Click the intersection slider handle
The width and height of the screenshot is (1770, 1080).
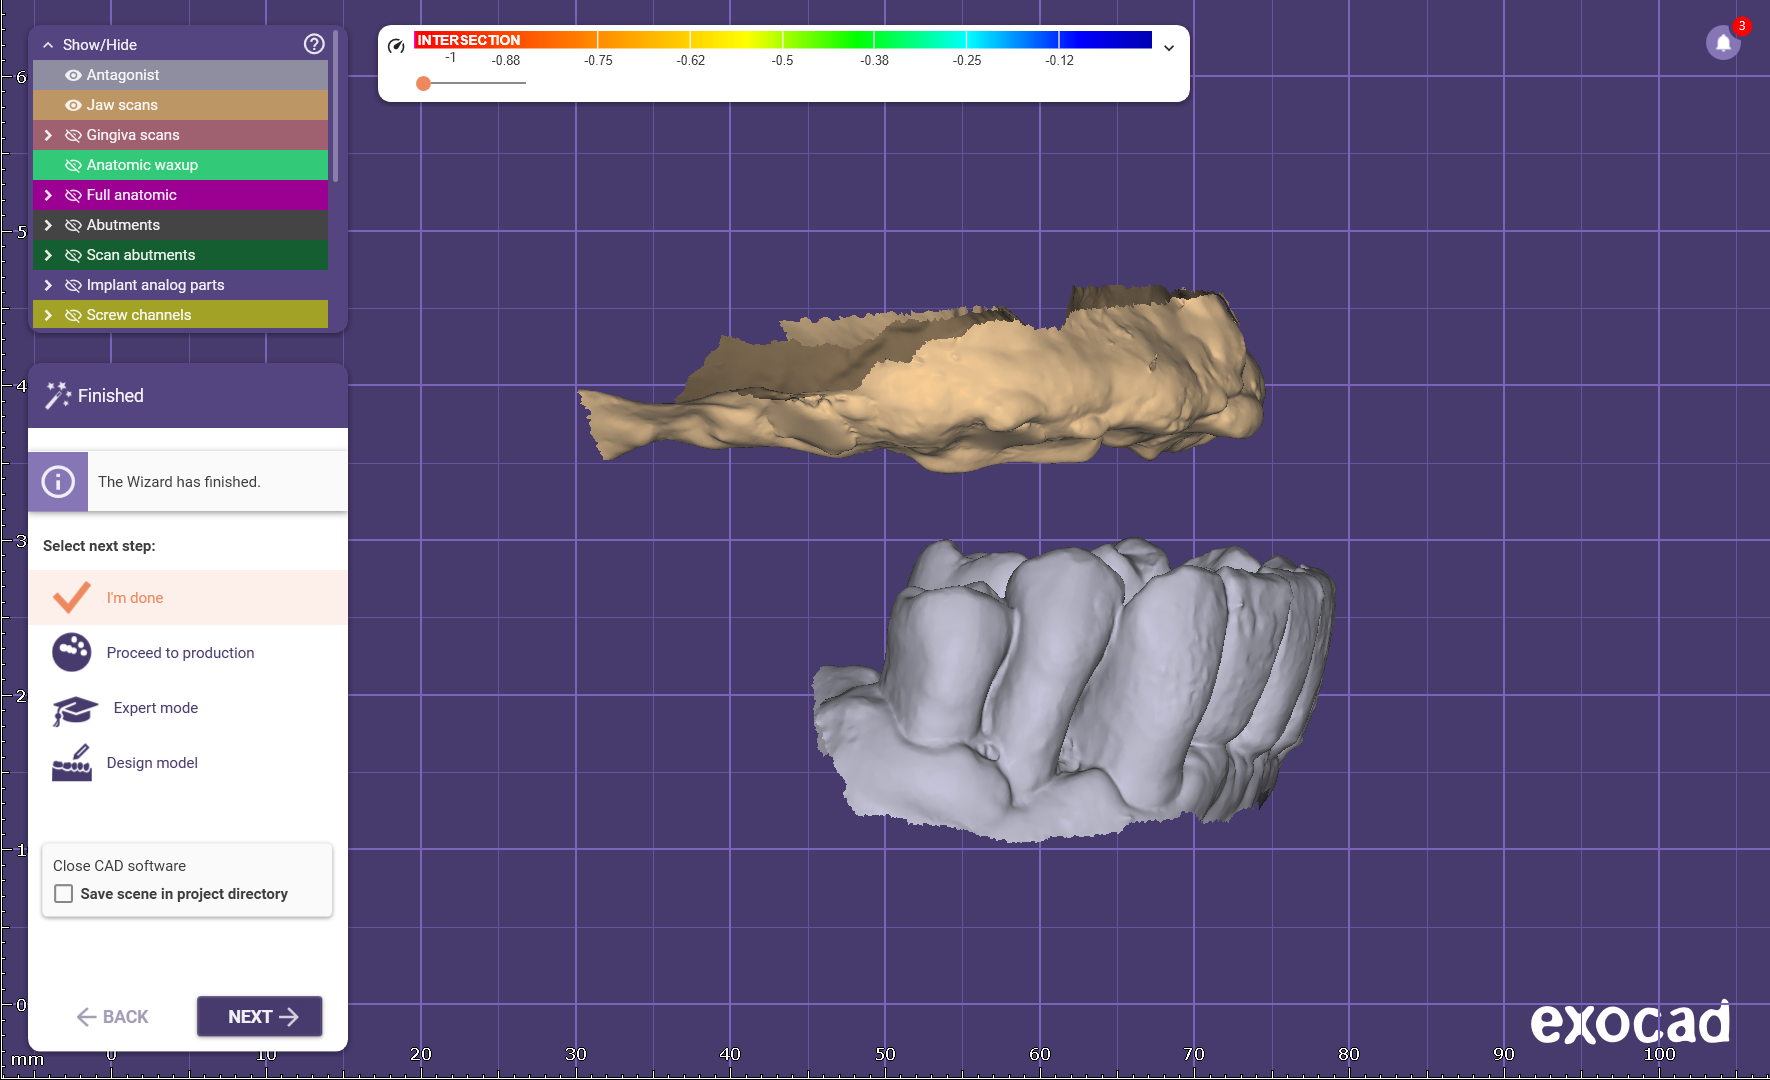click(424, 83)
